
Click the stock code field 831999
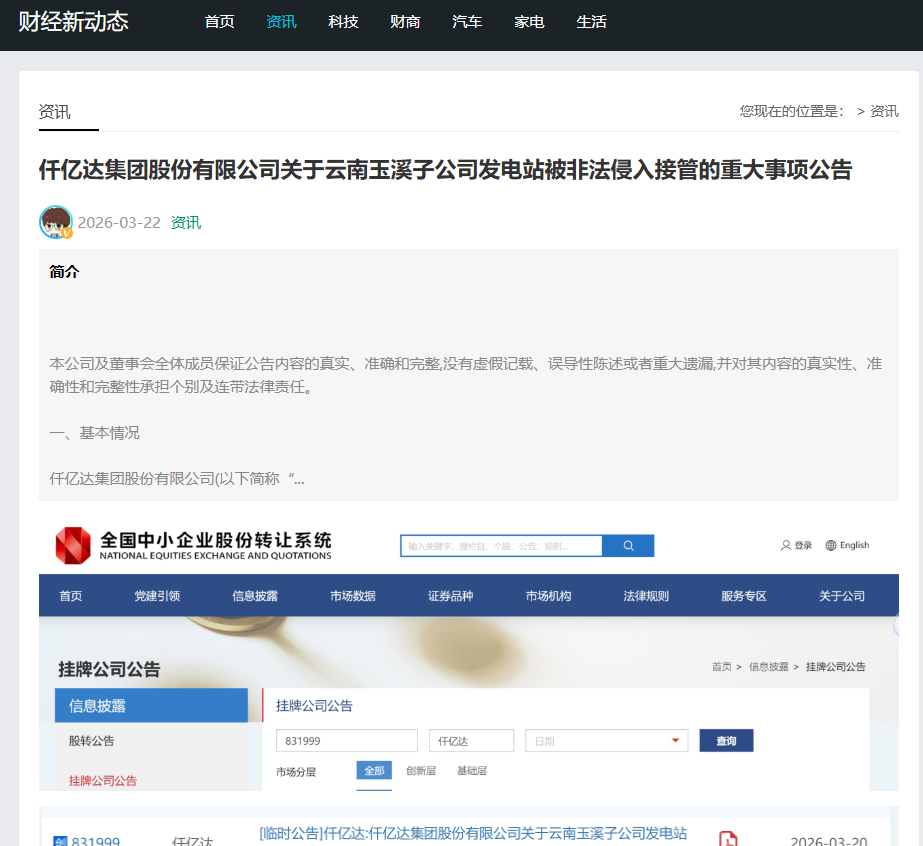point(347,741)
